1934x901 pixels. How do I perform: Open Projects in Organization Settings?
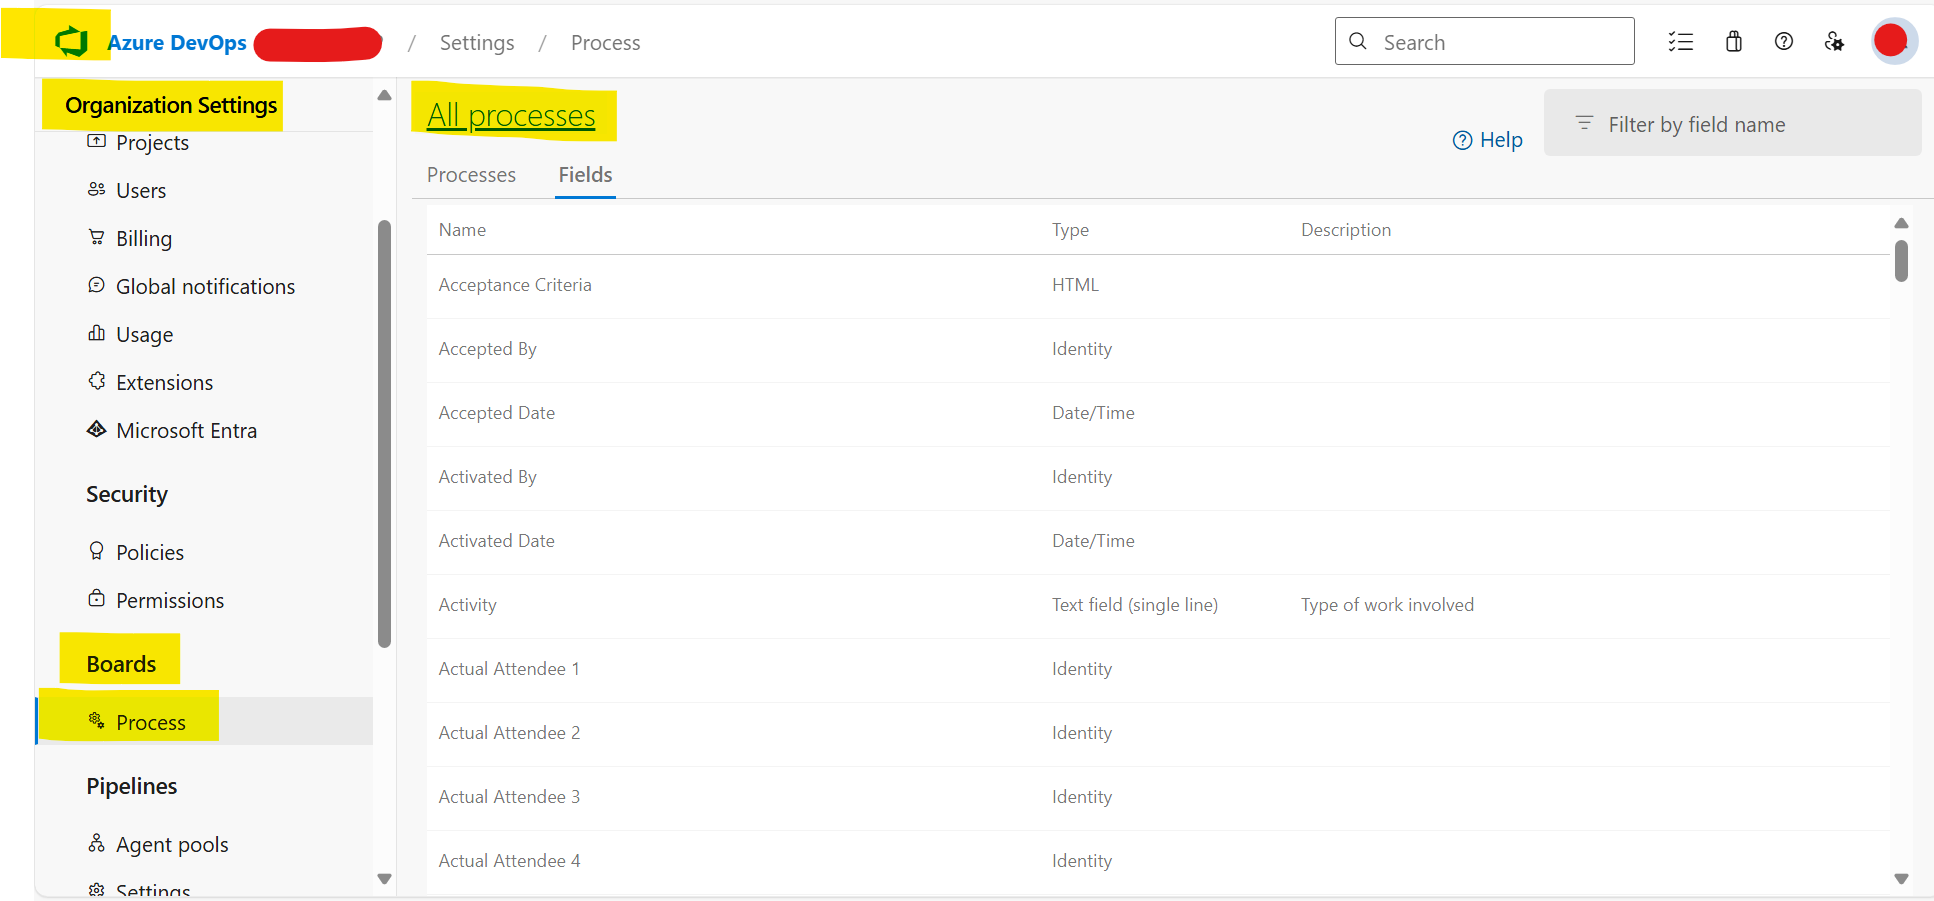[152, 143]
